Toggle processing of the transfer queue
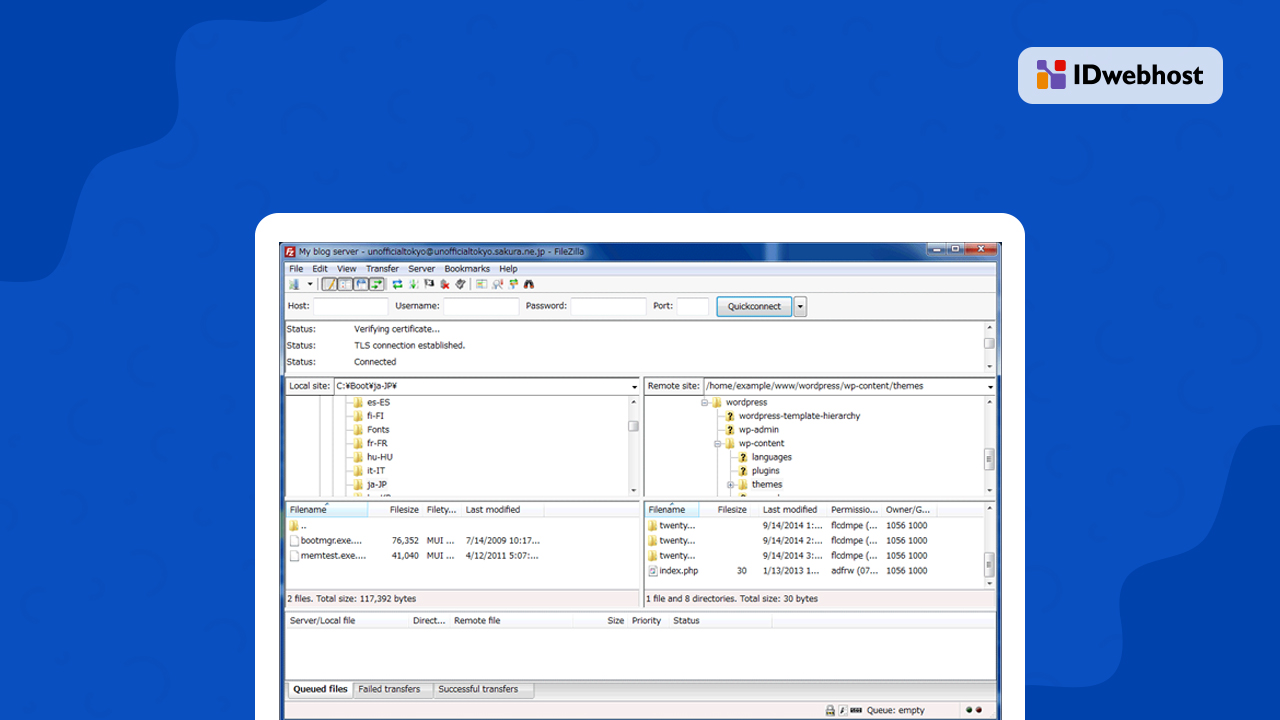The width and height of the screenshot is (1280, 720). point(413,284)
